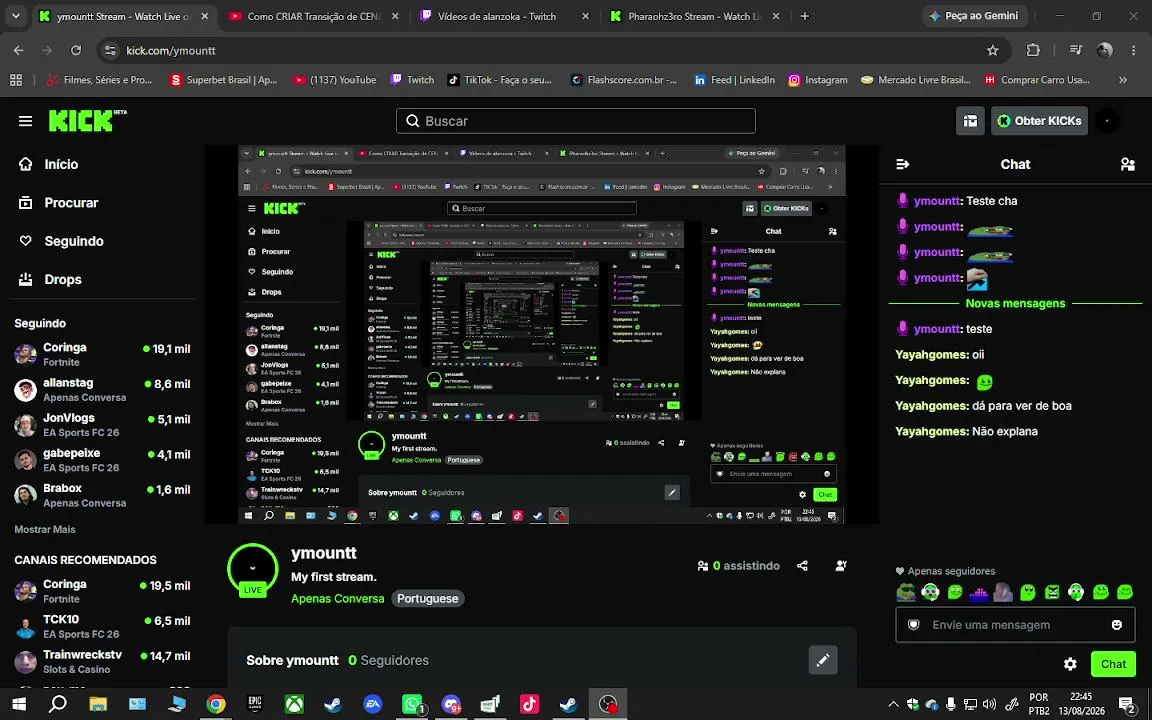Open the browser extensions puzzle icon
This screenshot has width=1152, height=720.
pyautogui.click(x=1033, y=51)
